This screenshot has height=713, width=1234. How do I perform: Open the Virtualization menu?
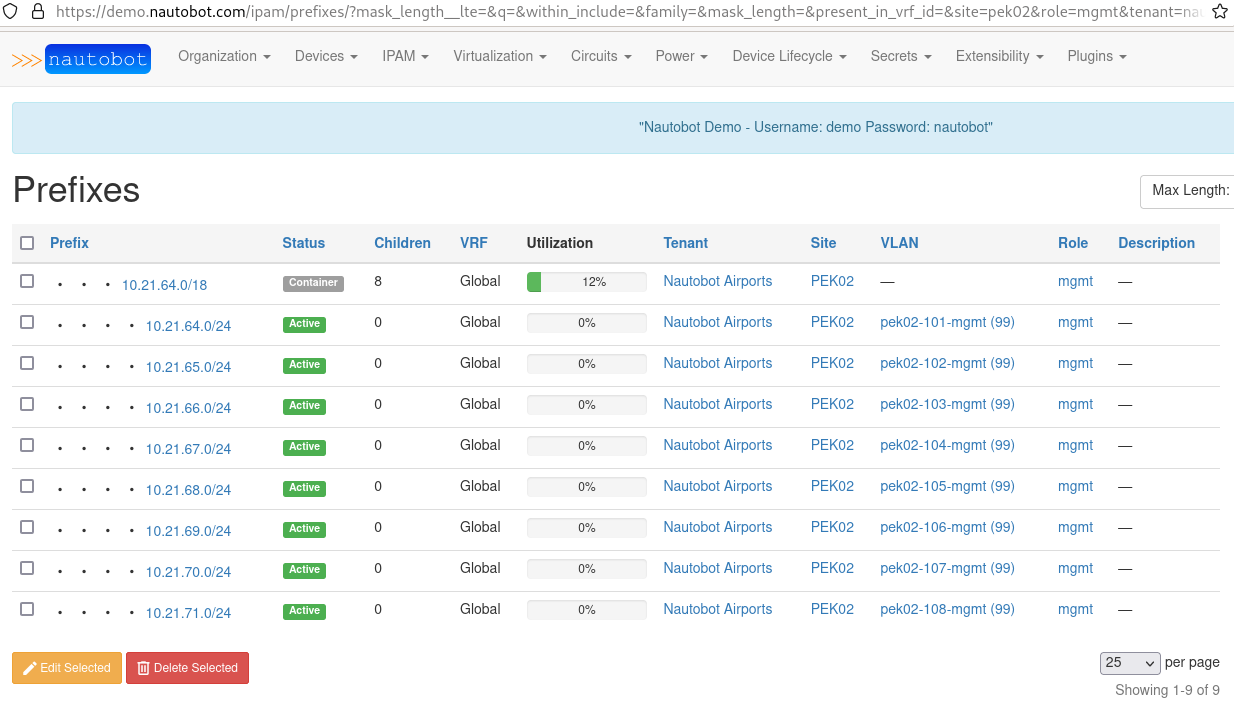pyautogui.click(x=500, y=56)
